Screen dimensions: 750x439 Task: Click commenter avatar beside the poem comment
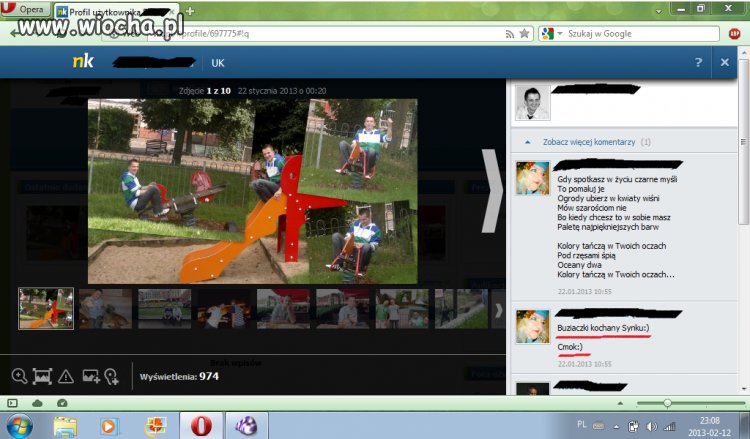tap(532, 178)
